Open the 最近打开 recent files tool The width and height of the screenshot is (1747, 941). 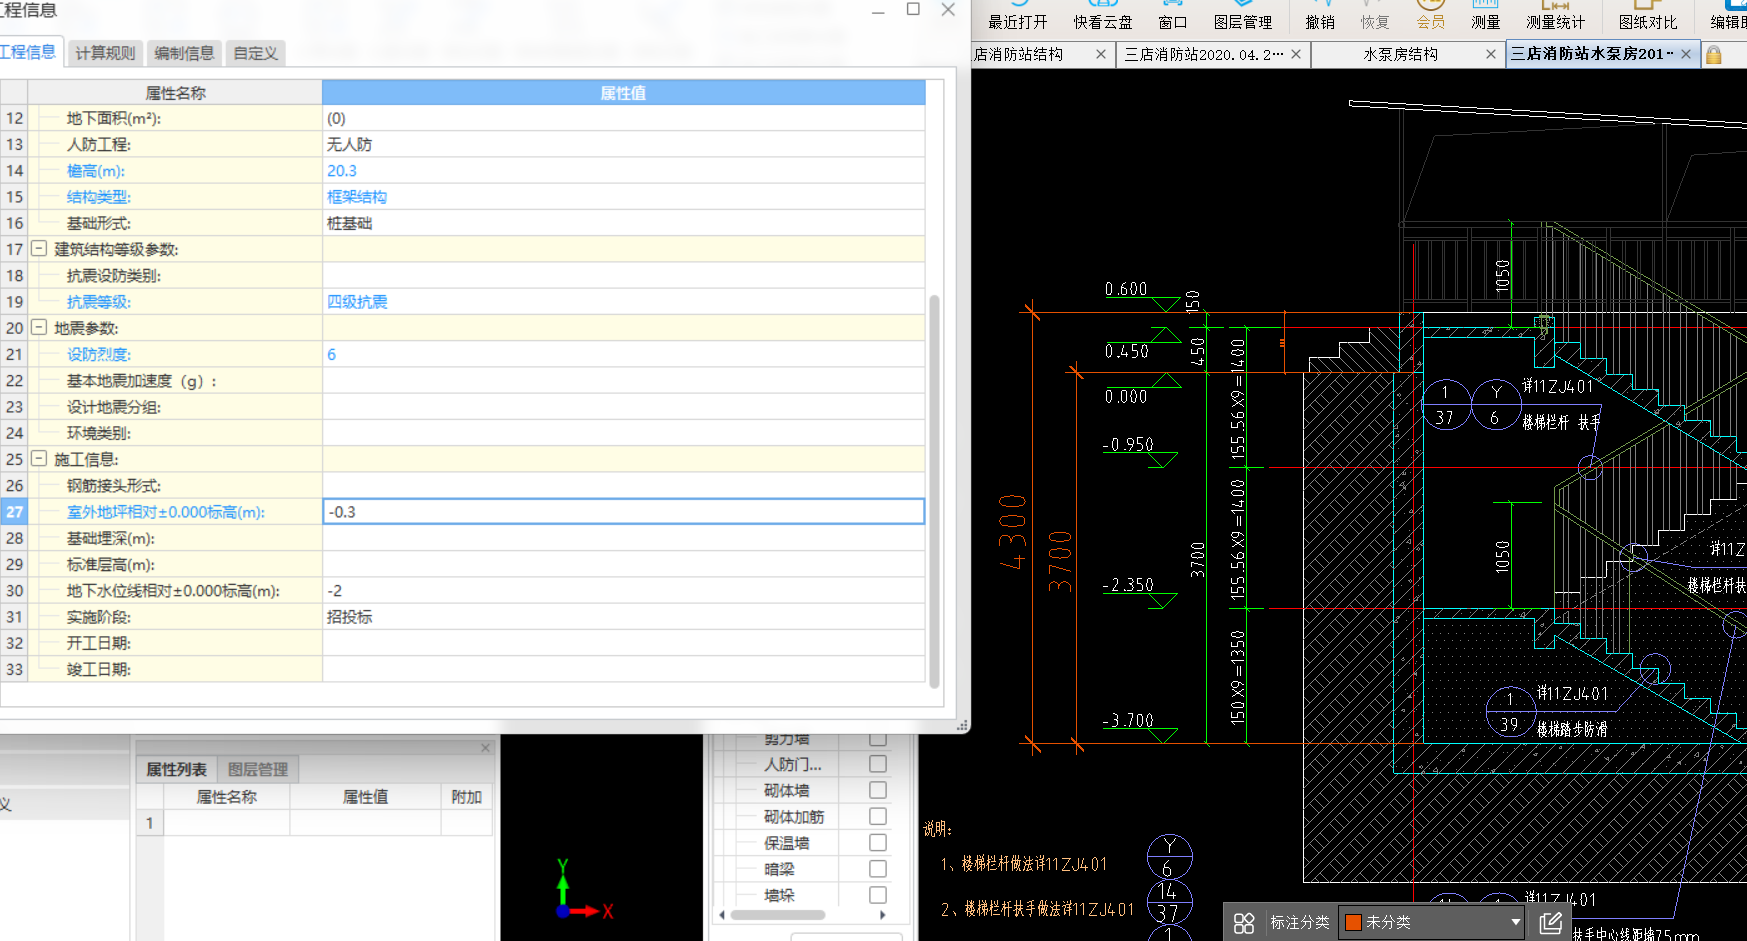coord(1018,16)
